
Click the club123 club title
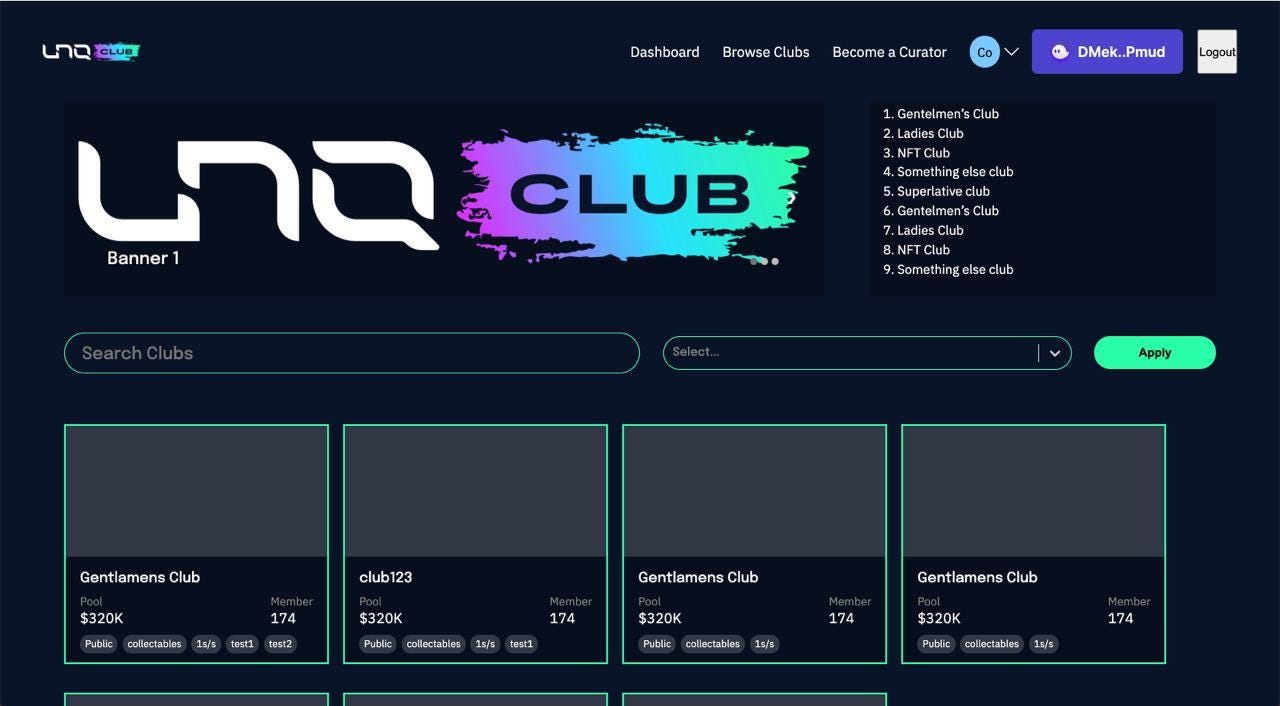(386, 577)
